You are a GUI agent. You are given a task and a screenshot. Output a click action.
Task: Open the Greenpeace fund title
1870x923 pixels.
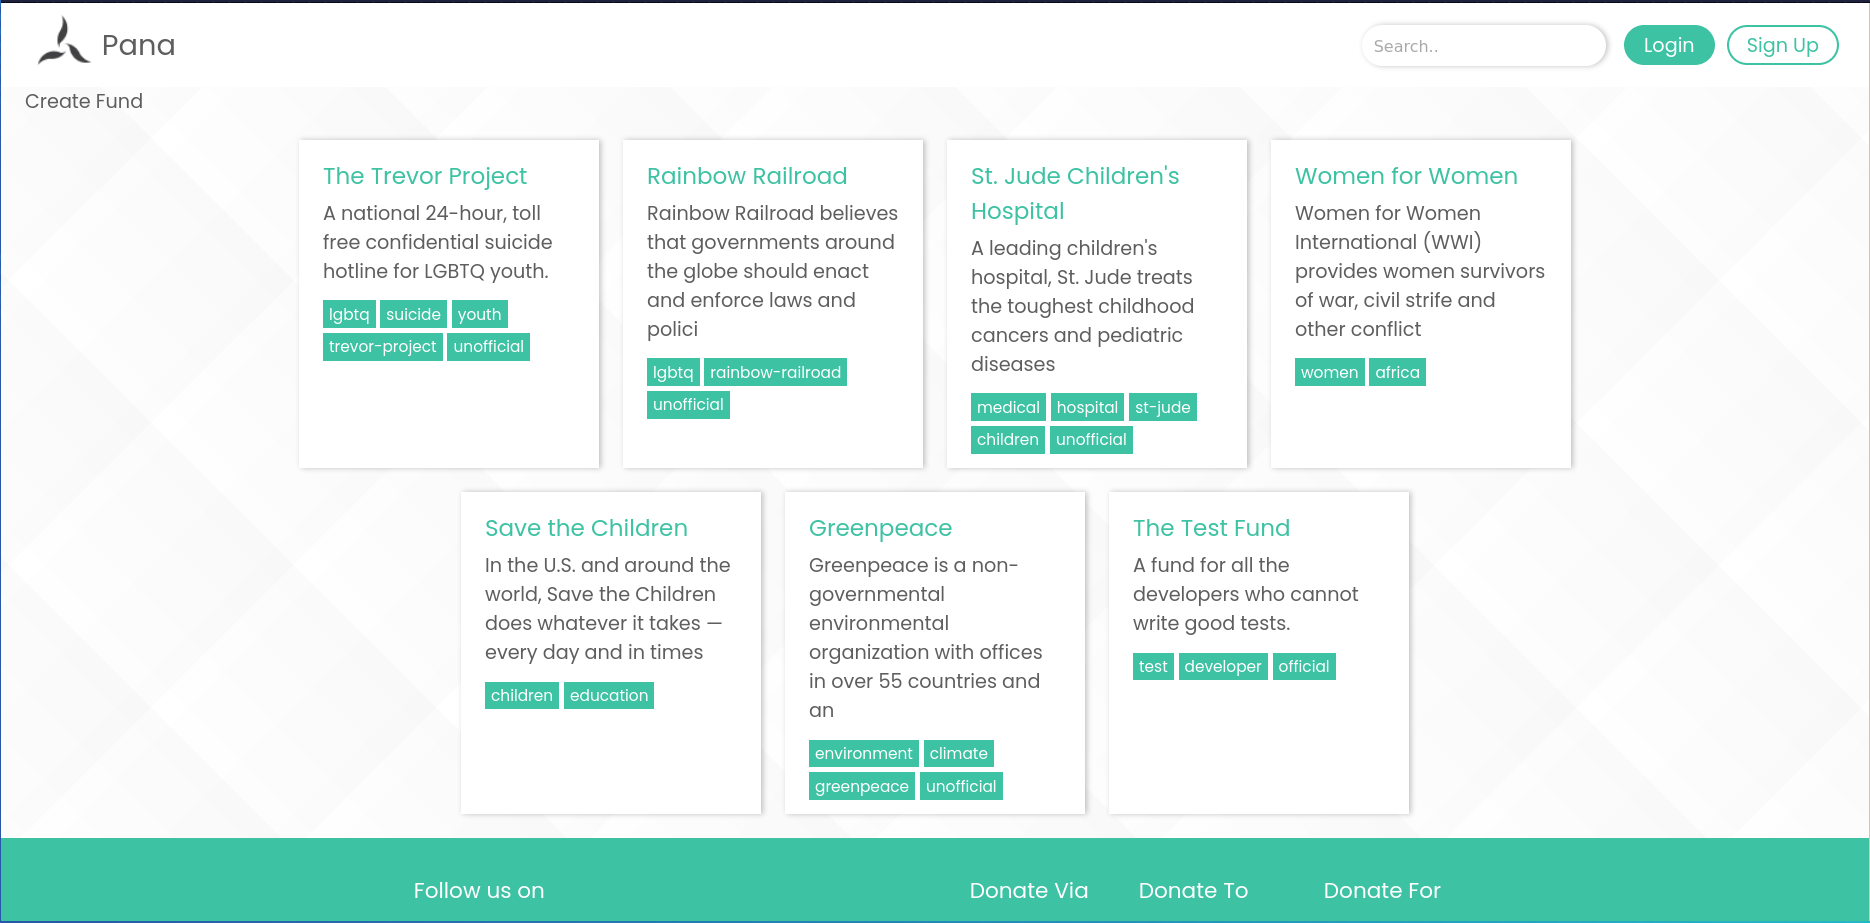[x=880, y=528]
